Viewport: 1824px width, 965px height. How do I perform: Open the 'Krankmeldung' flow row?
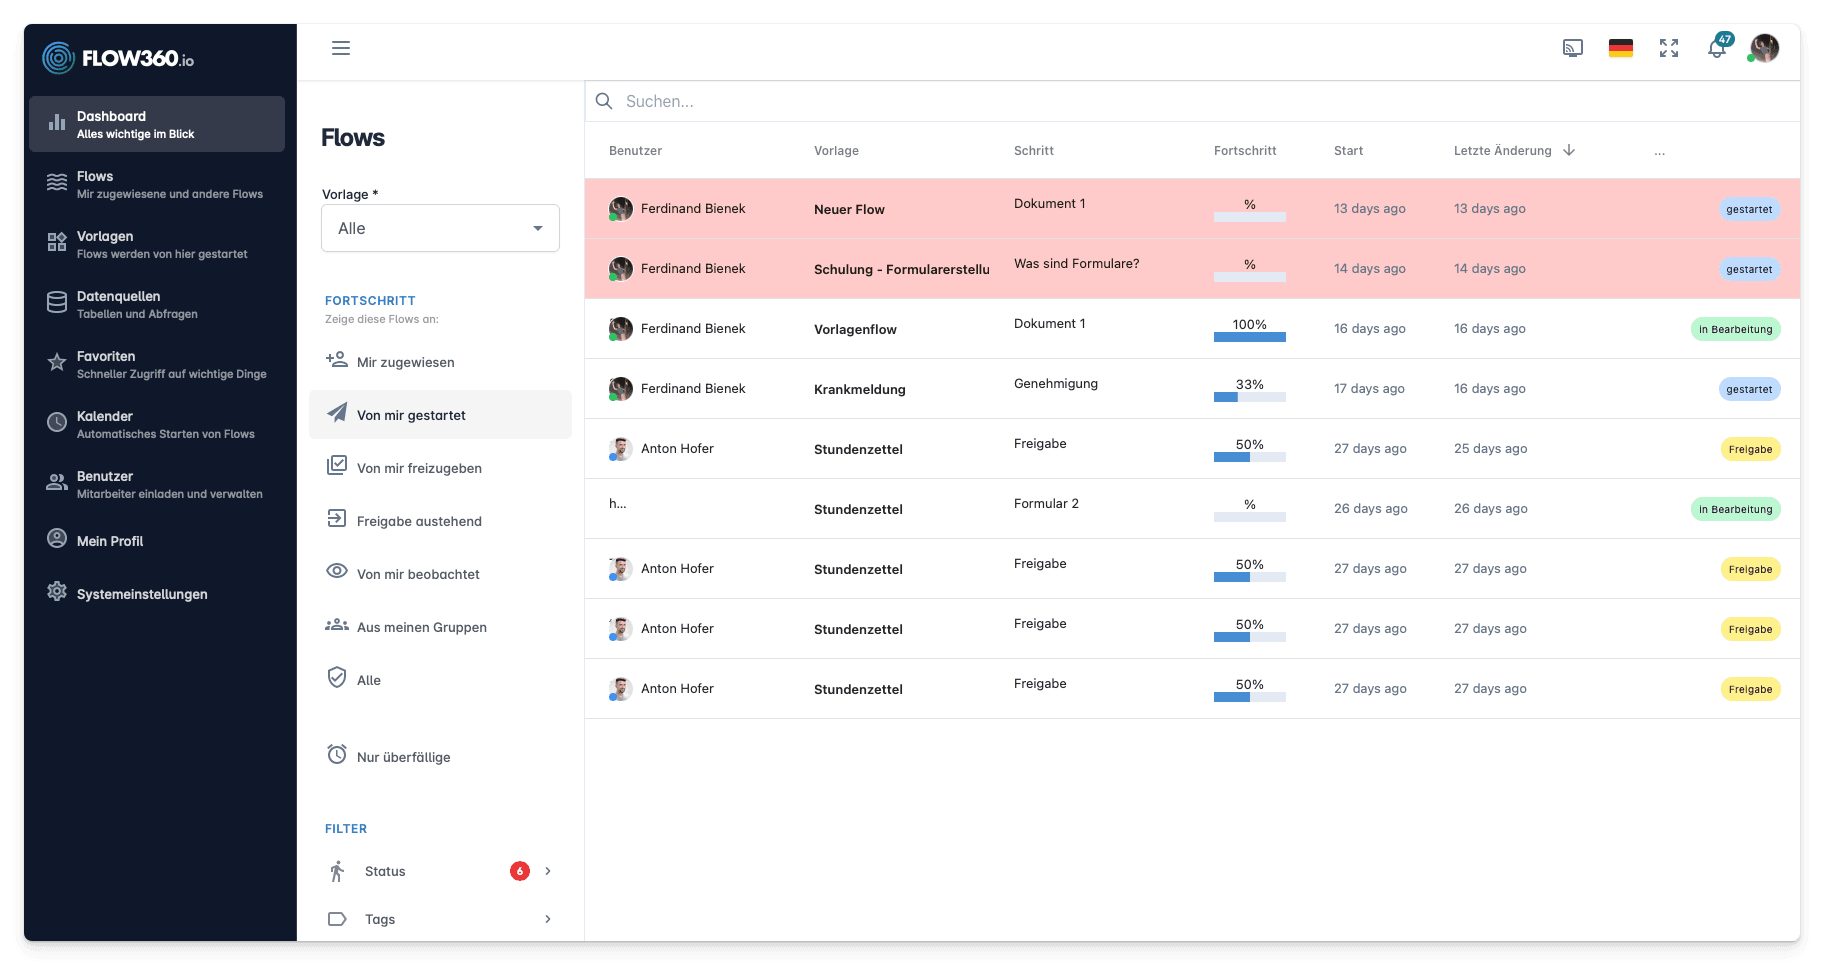pos(859,389)
